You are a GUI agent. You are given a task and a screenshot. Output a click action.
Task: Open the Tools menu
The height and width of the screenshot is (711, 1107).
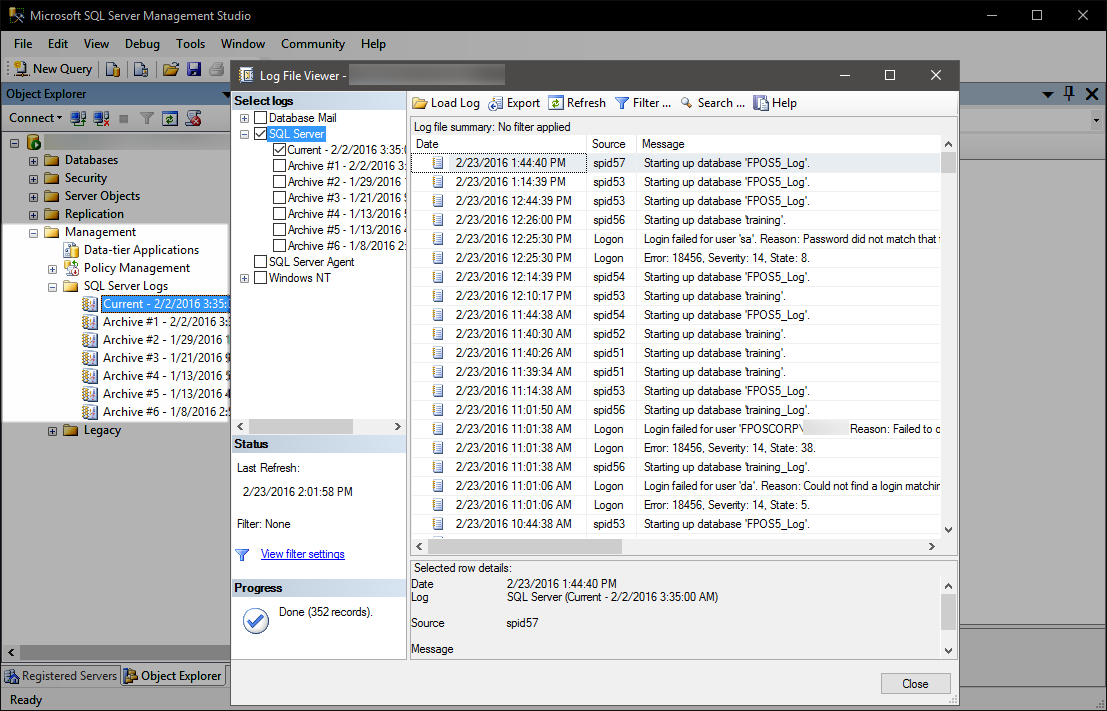click(191, 44)
